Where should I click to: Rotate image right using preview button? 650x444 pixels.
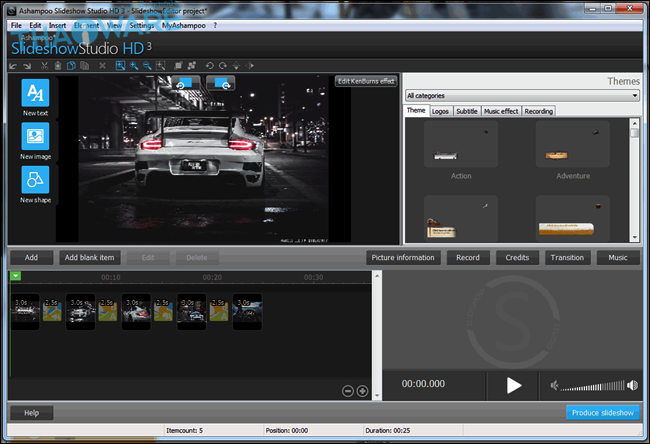(x=219, y=82)
